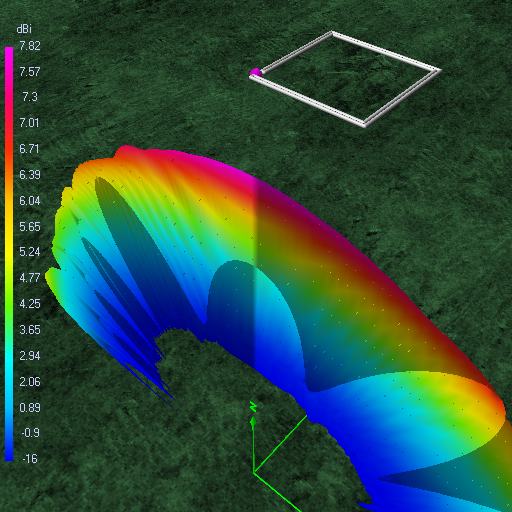Click the dBi unit label above the legend
This screenshot has height=512, width=512.
point(24,29)
